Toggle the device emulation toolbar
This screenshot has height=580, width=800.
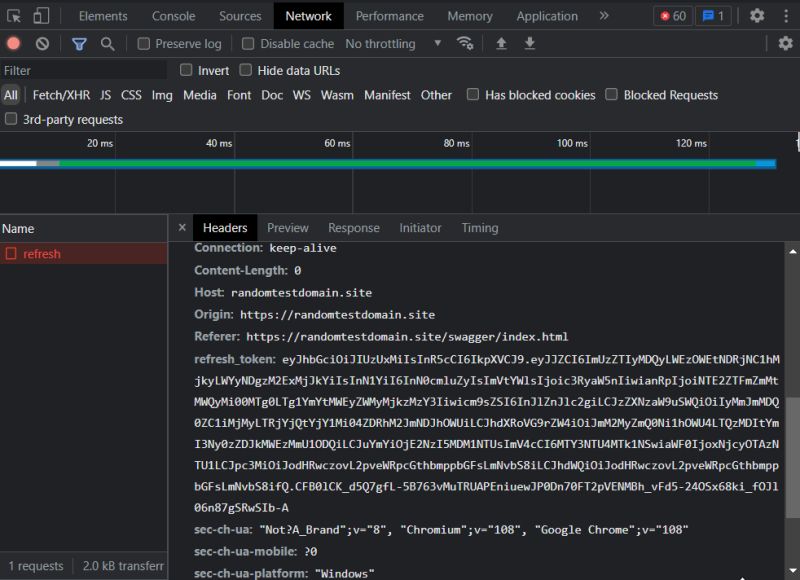pyautogui.click(x=40, y=15)
